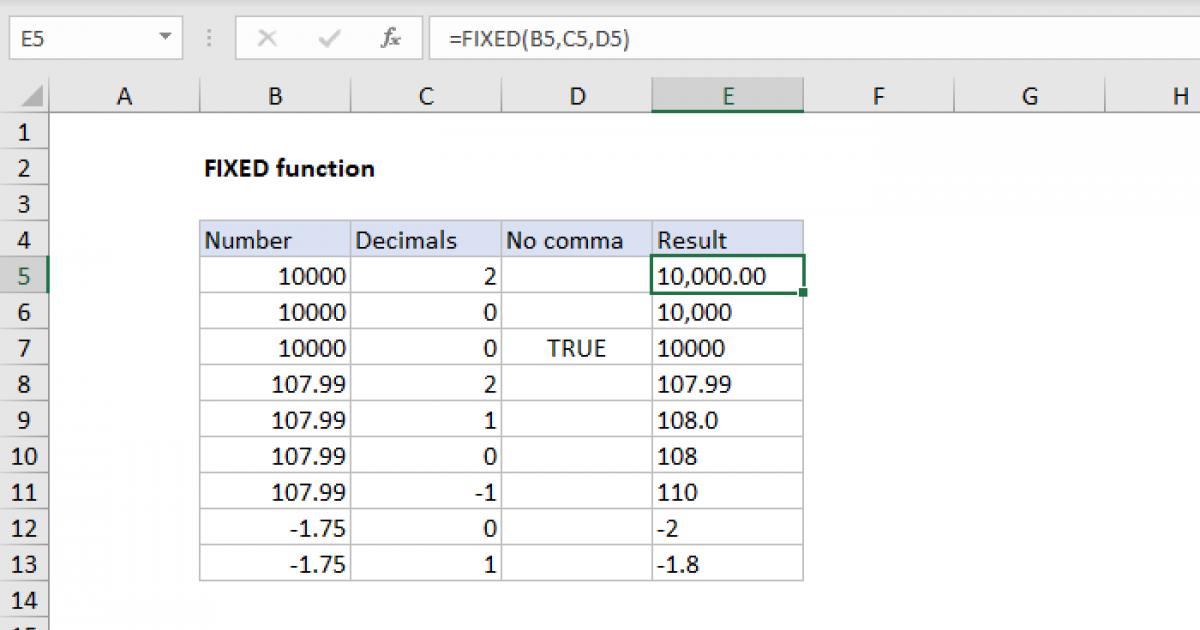Viewport: 1200px width, 630px height.
Task: Click the formula bar resize dots handle
Action: coord(209,39)
